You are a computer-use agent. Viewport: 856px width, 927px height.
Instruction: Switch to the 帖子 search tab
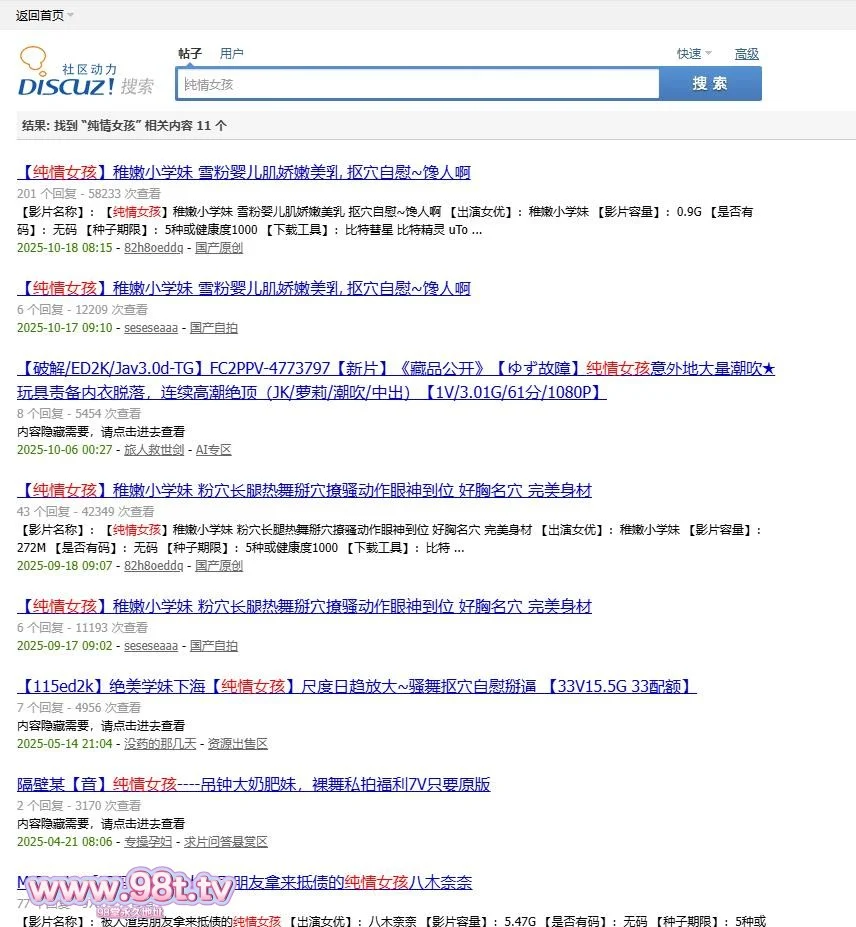click(190, 54)
